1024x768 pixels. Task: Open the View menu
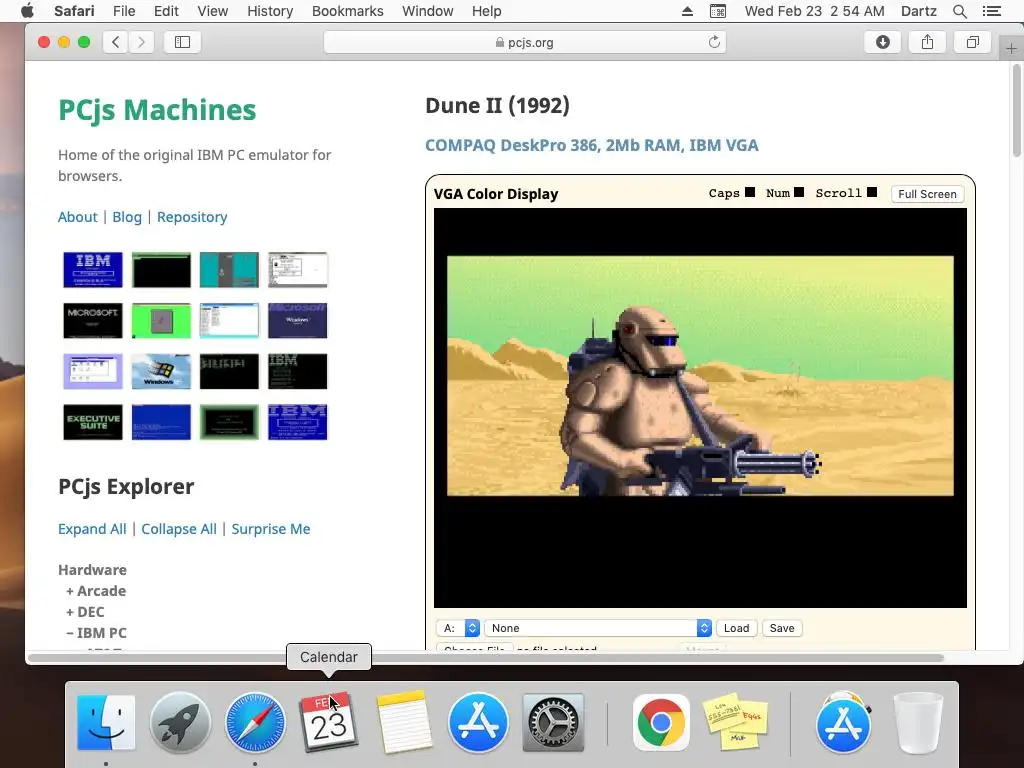pos(213,11)
